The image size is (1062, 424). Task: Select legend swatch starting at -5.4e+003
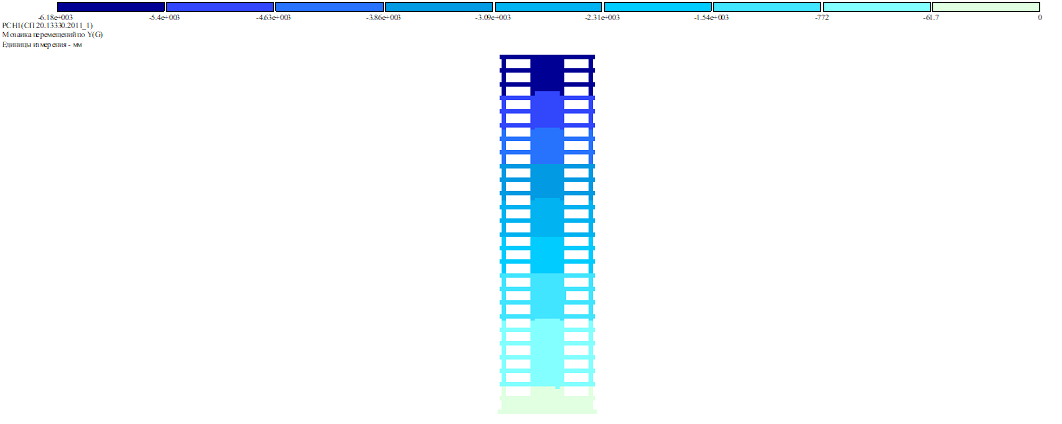(219, 7)
